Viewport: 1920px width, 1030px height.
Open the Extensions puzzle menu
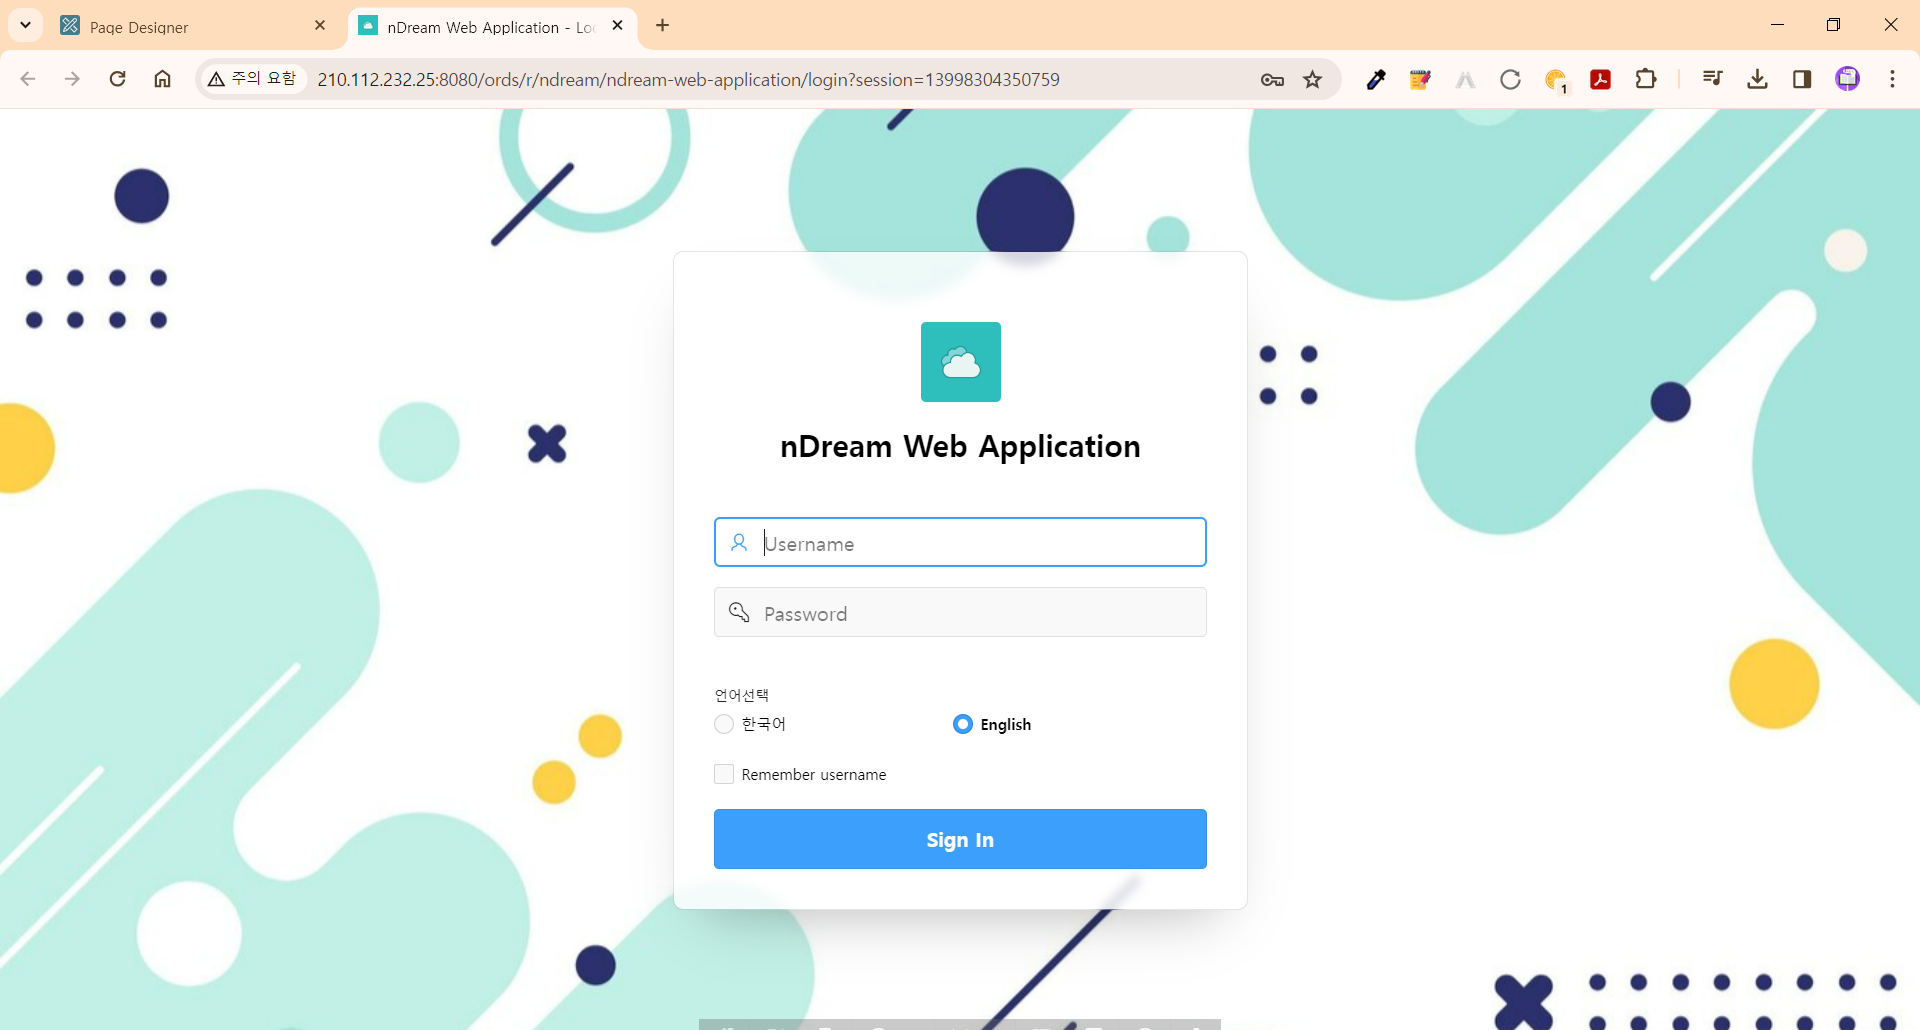click(x=1646, y=79)
